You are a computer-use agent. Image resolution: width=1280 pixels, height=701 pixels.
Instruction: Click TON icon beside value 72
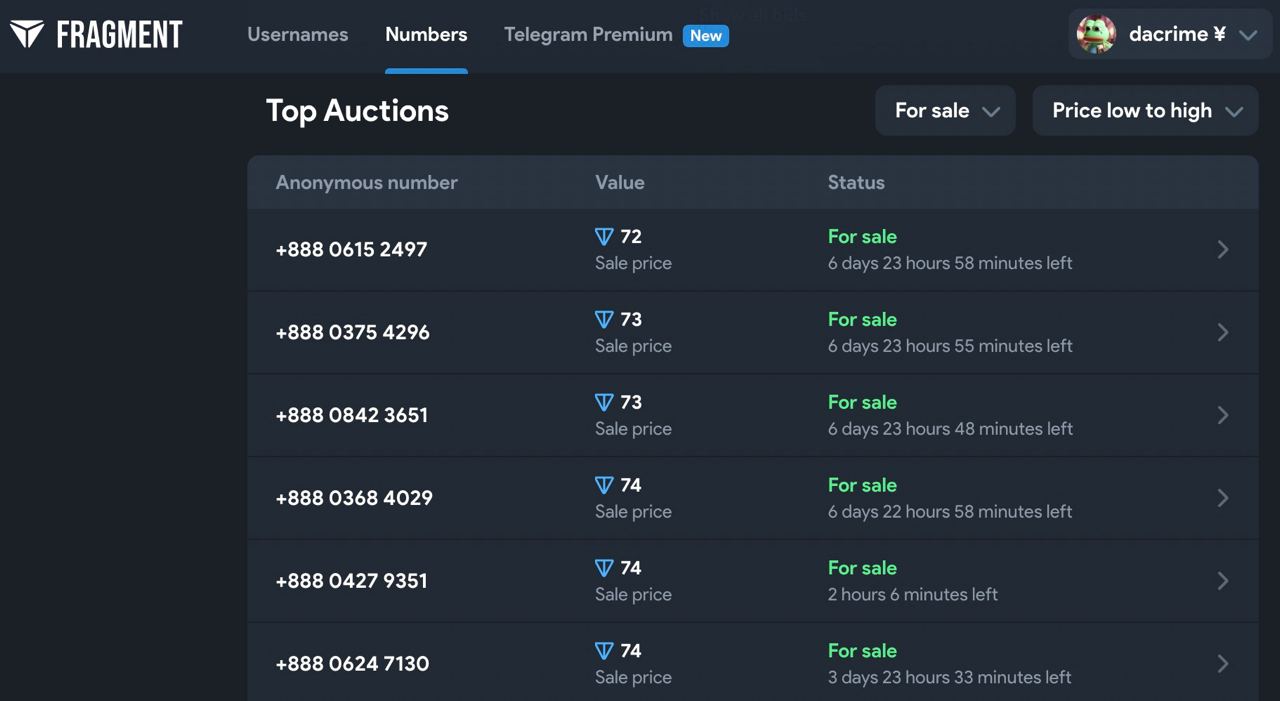(604, 237)
